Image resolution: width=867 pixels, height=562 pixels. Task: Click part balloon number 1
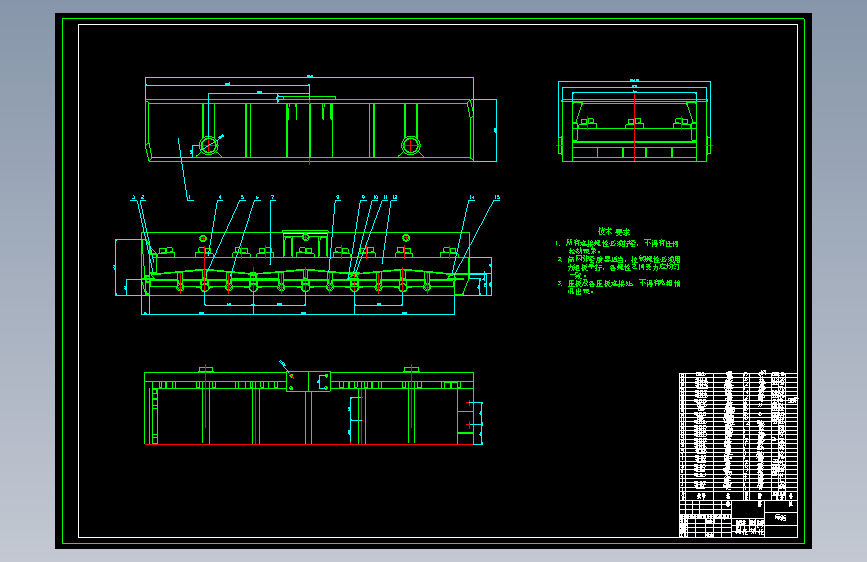click(x=190, y=197)
